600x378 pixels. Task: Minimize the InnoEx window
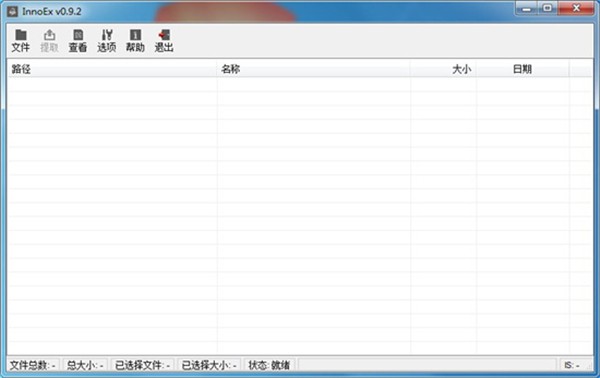pos(527,8)
